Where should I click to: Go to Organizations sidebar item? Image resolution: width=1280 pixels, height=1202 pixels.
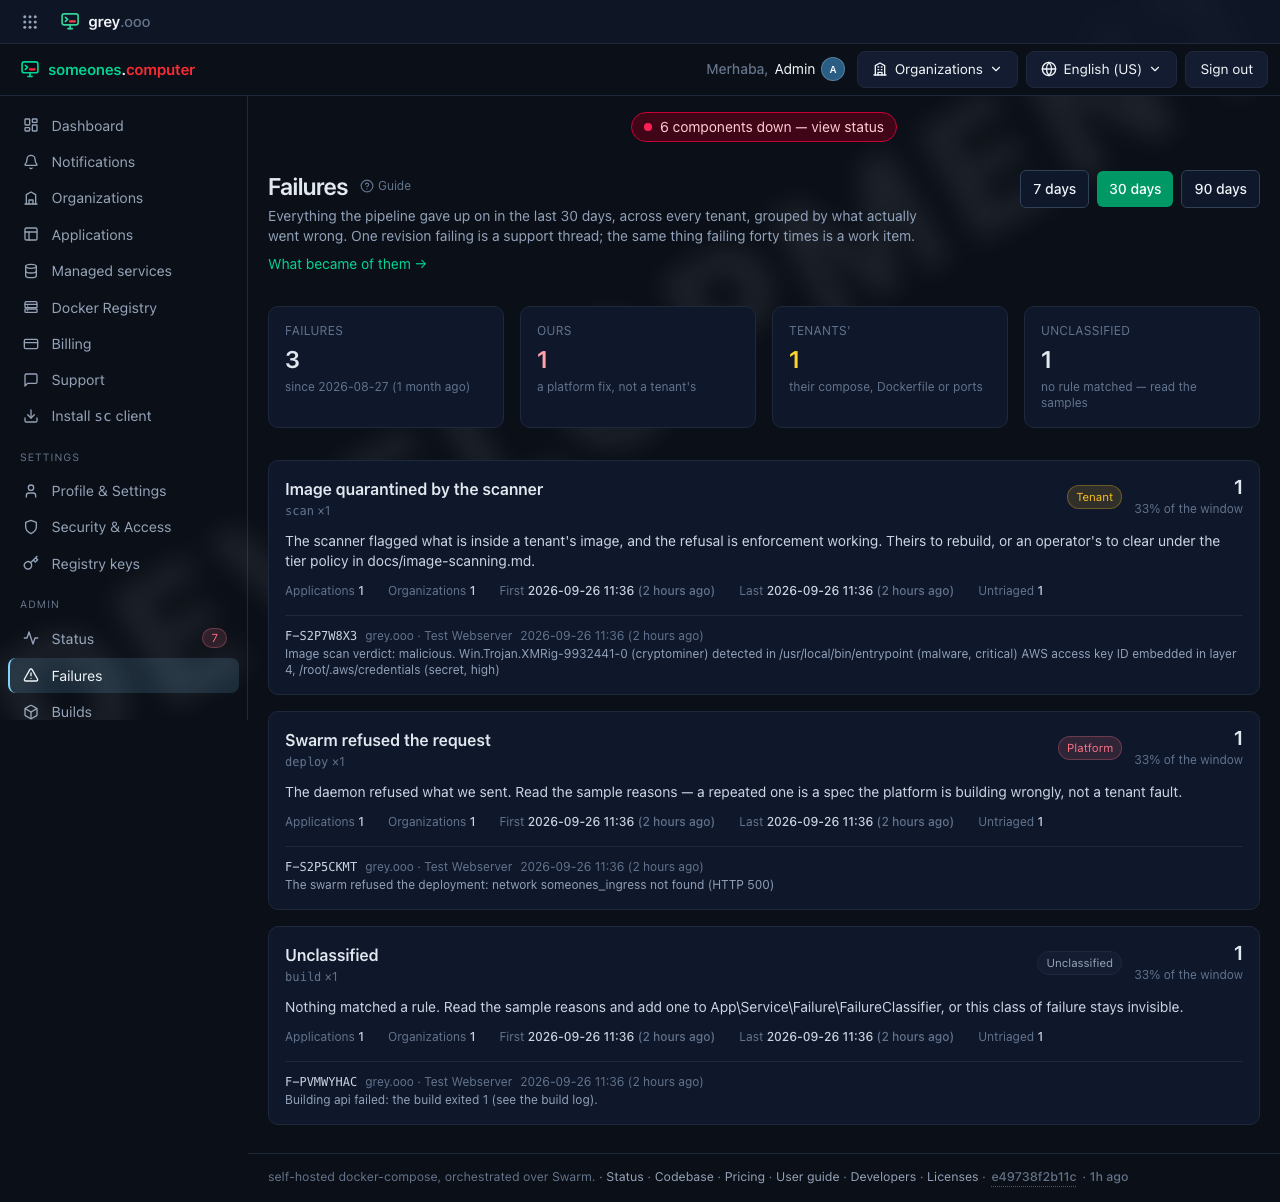pos(123,198)
